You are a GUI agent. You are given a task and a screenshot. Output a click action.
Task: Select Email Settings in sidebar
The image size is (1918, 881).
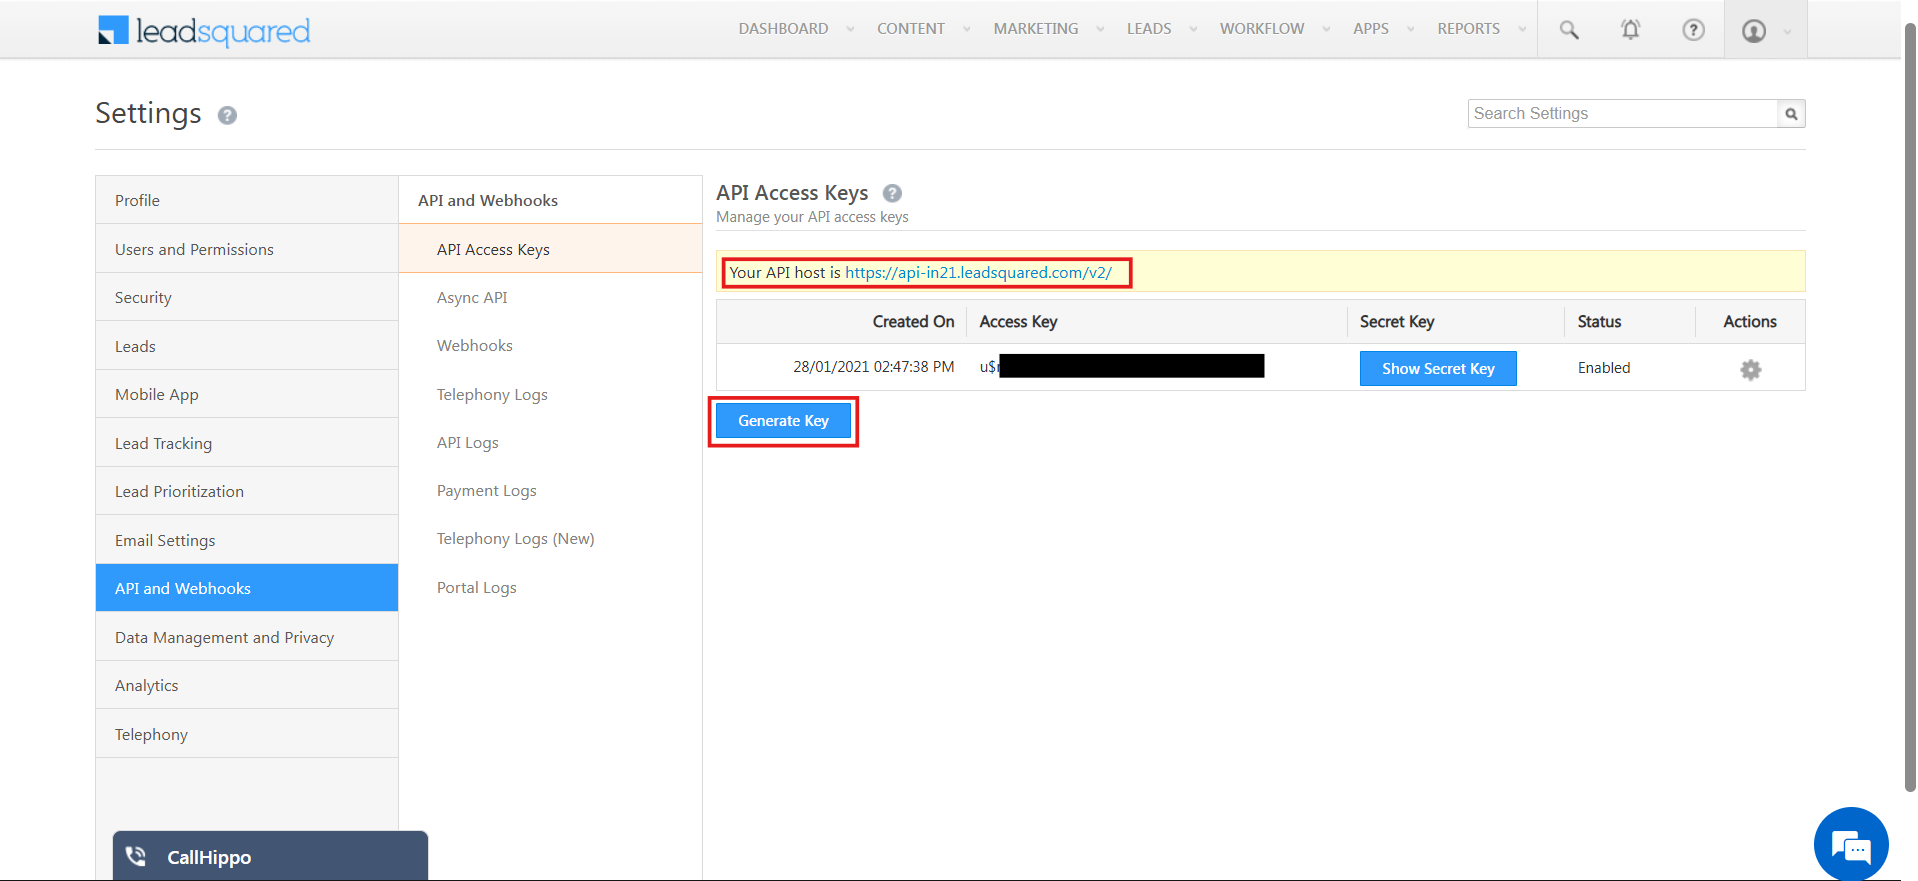[x=247, y=540]
